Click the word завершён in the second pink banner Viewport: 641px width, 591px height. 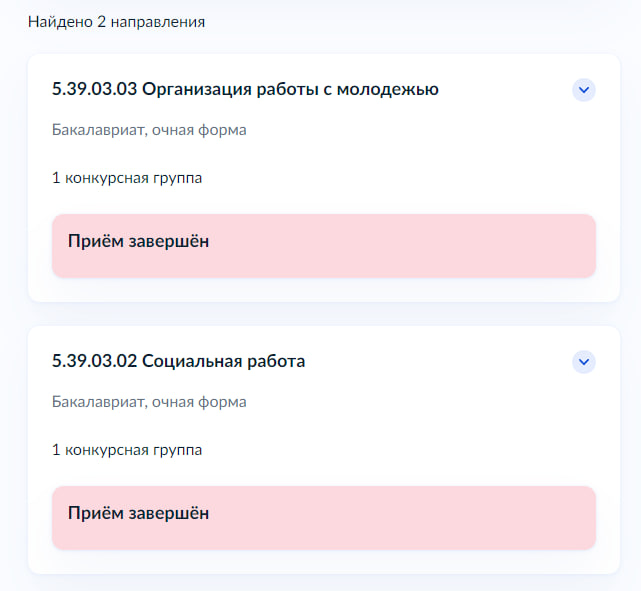169,513
